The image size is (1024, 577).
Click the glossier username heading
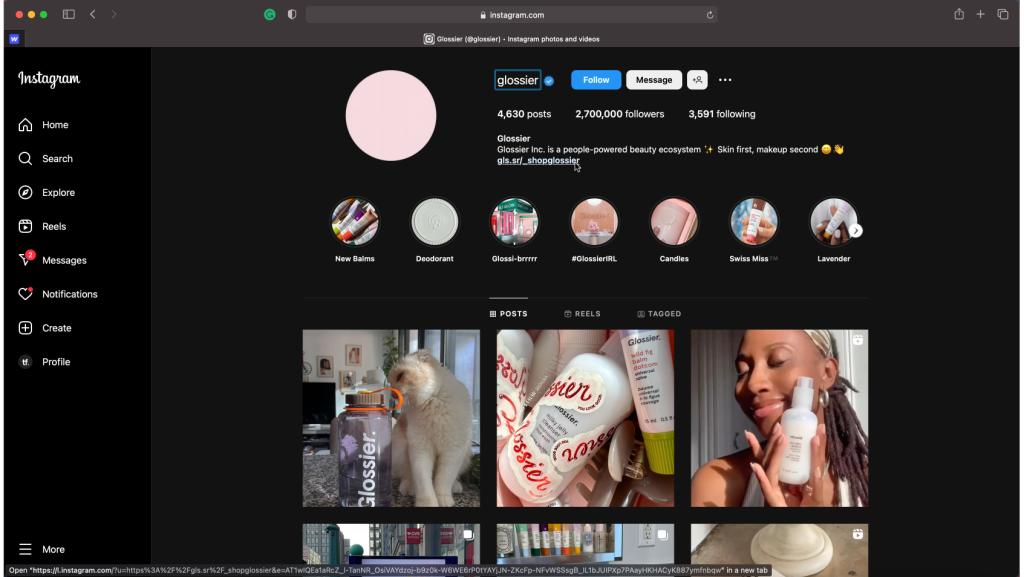coord(517,80)
